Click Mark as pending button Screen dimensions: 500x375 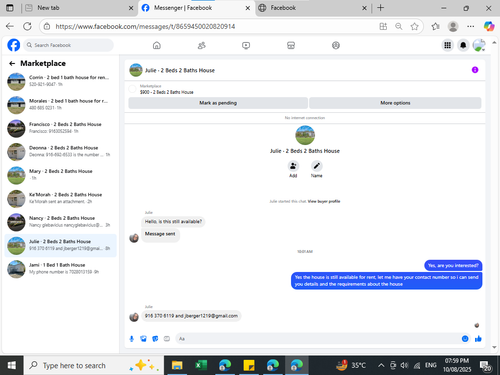[218, 103]
